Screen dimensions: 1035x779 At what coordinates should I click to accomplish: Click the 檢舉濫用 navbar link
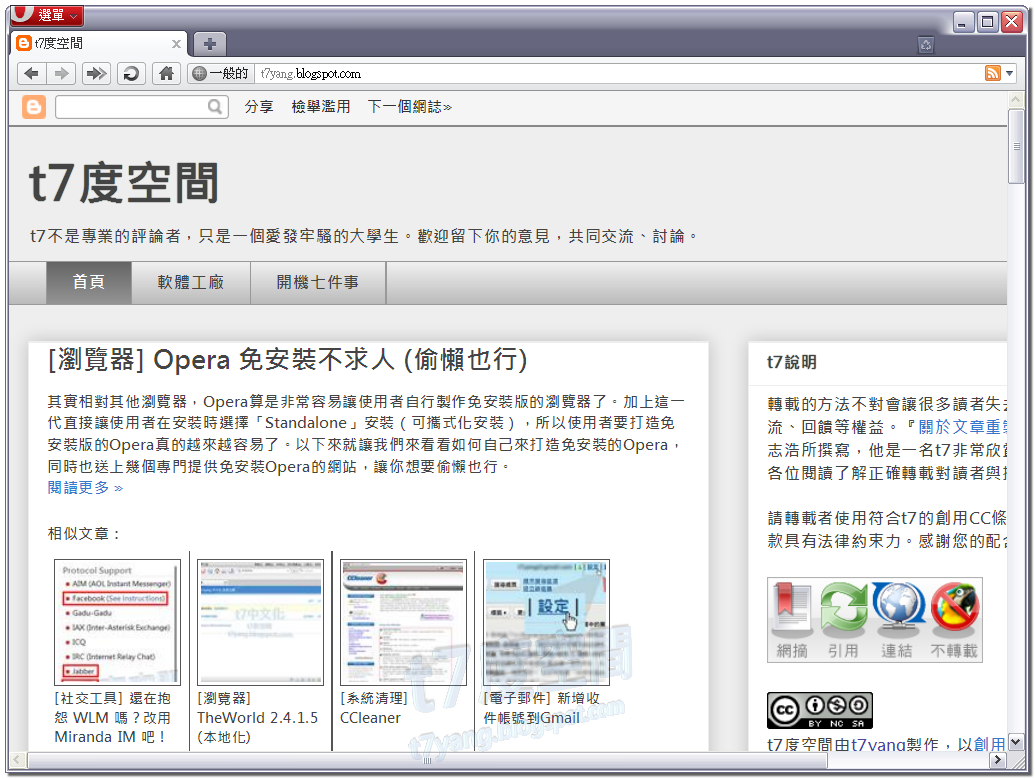321,106
